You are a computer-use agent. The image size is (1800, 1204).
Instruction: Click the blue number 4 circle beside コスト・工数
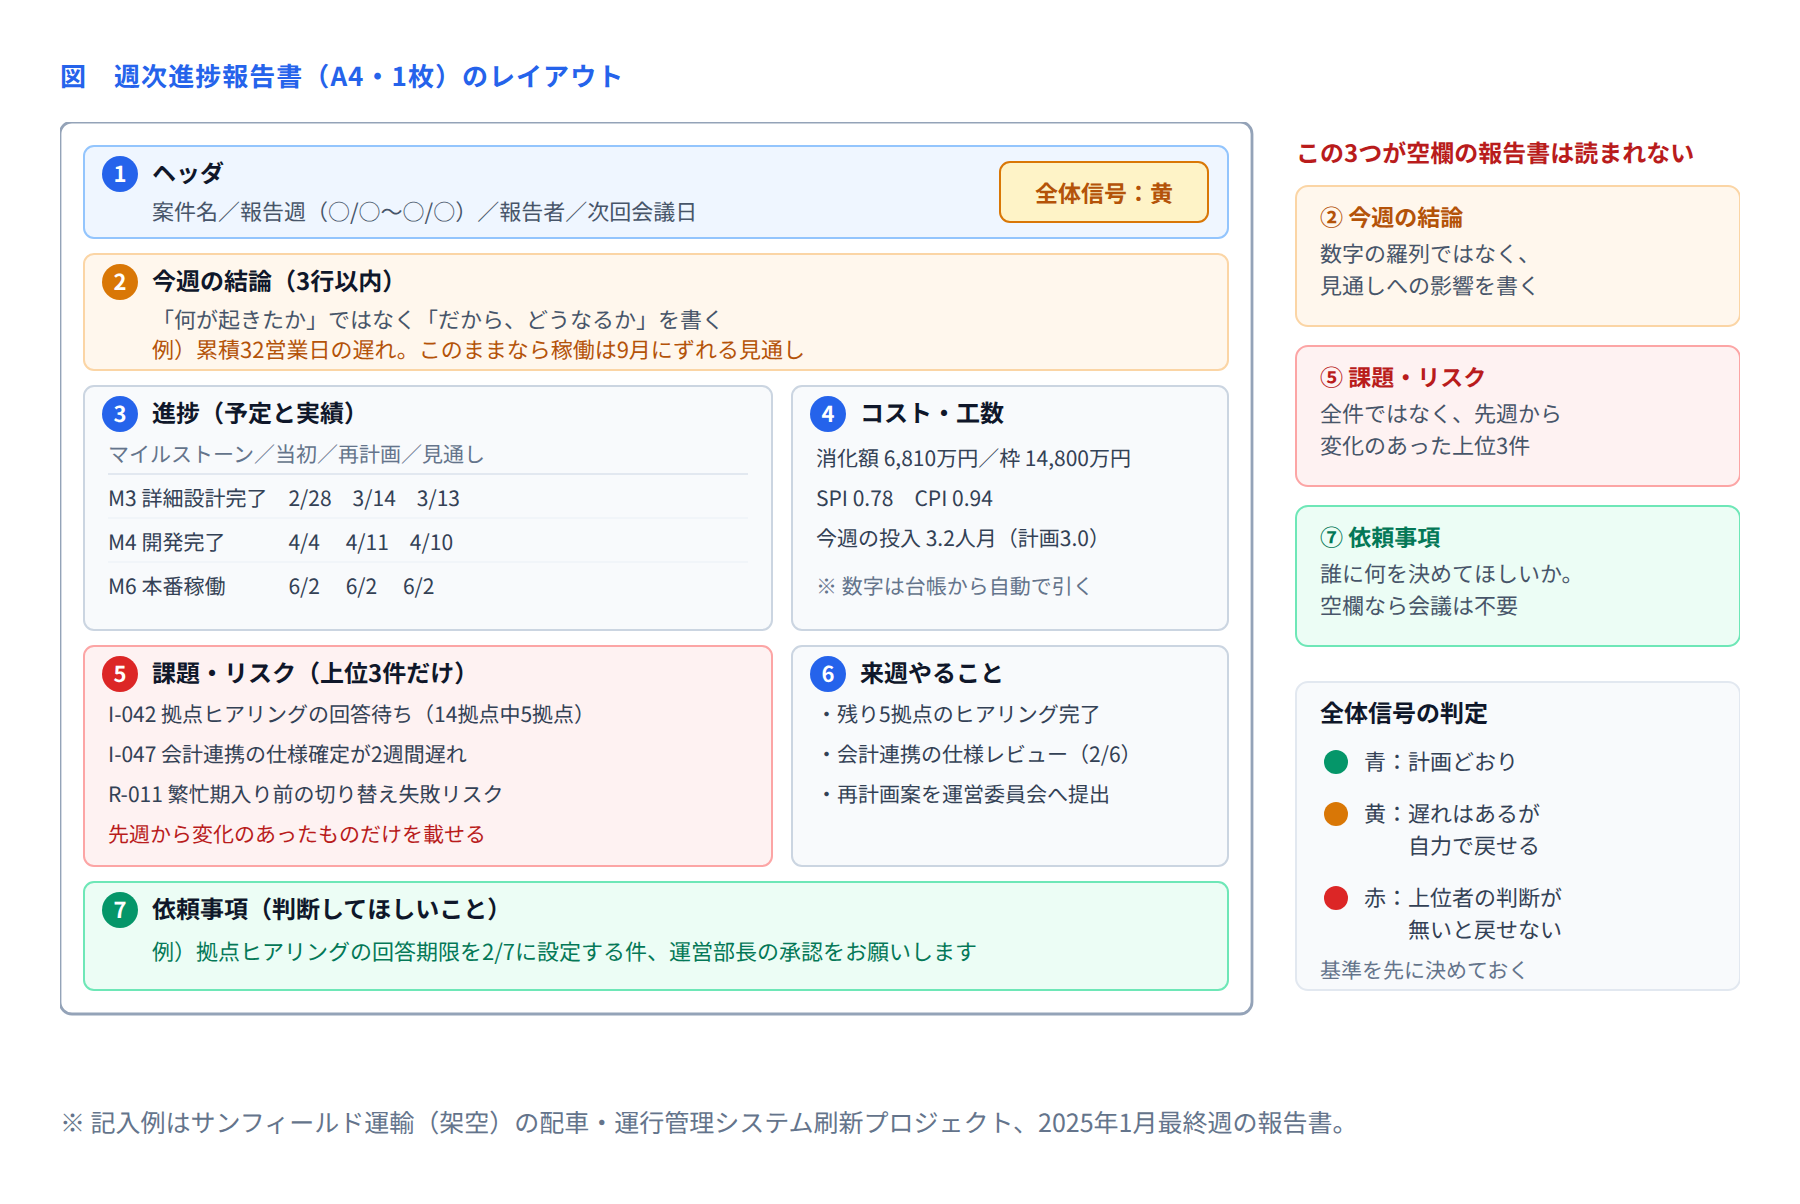[828, 414]
